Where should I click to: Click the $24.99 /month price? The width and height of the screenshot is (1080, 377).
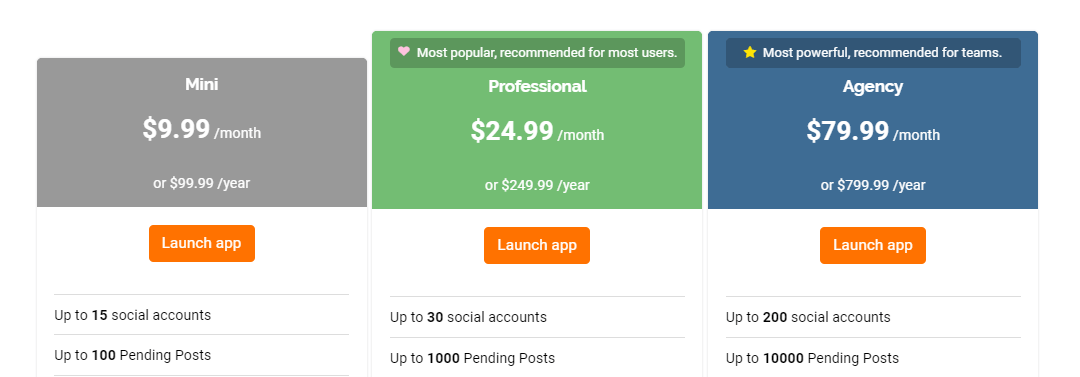click(x=537, y=132)
